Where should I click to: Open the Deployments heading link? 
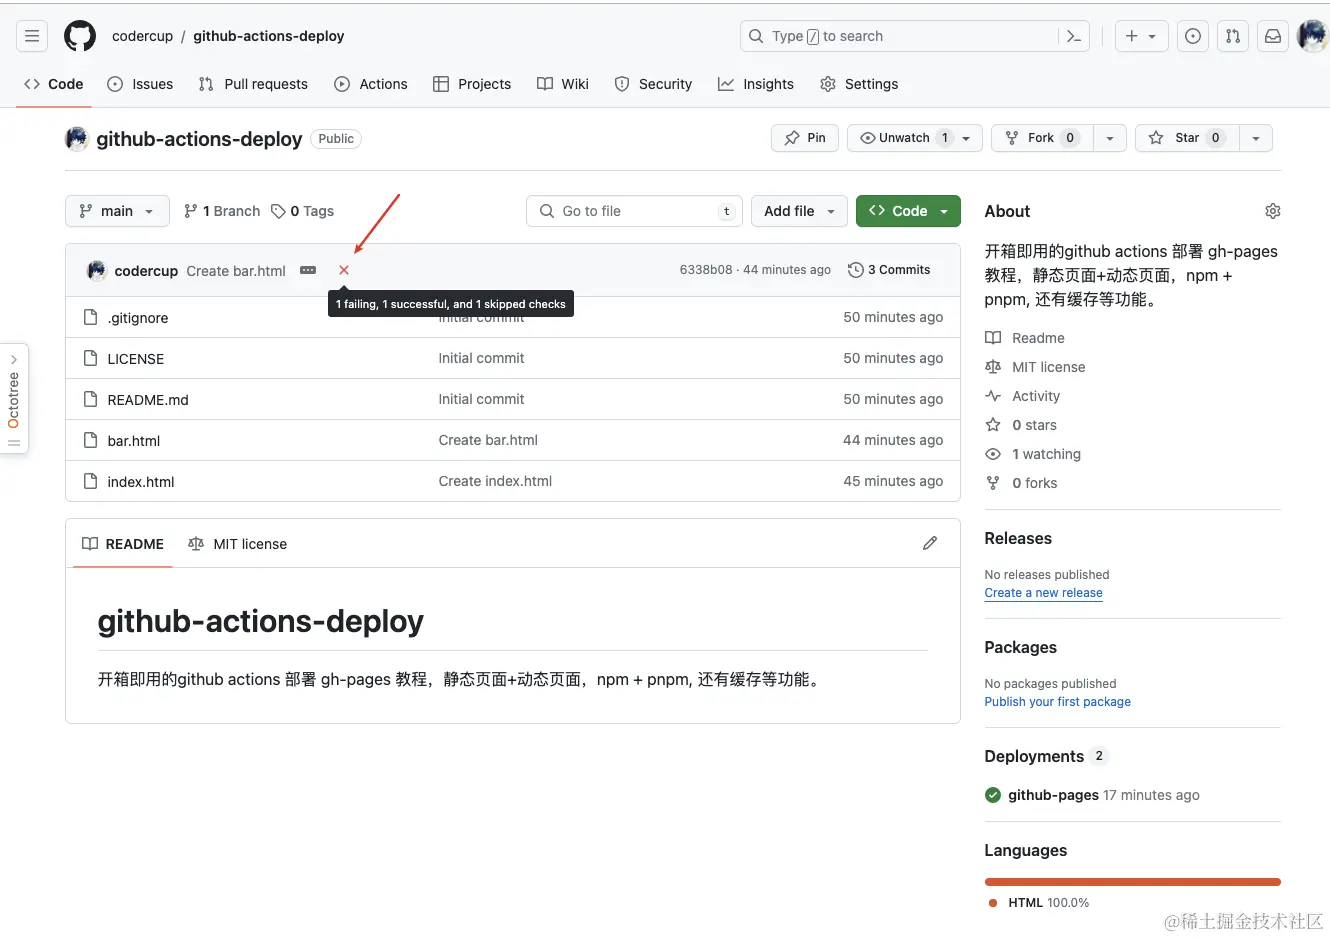click(1046, 756)
